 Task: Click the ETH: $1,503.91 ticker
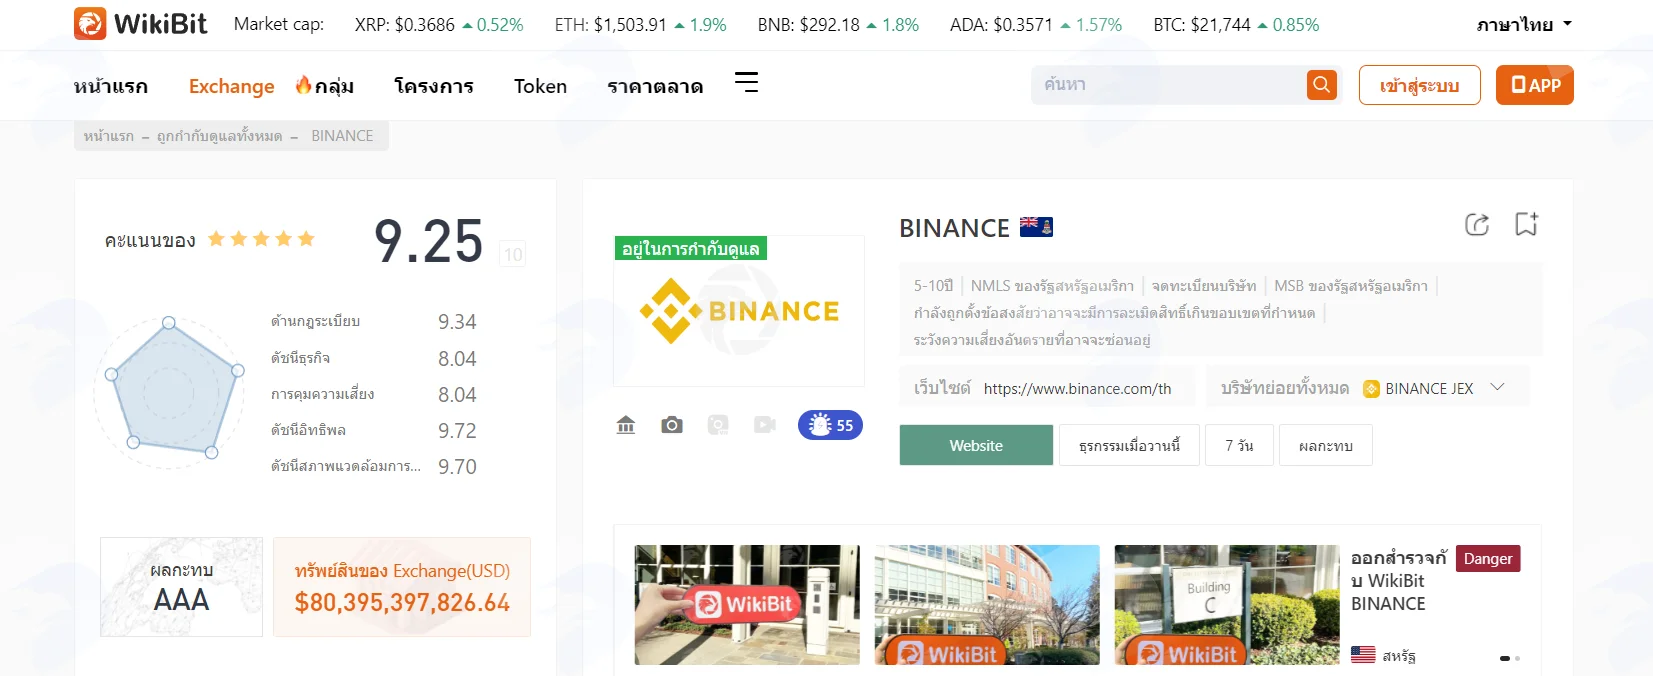point(641,25)
